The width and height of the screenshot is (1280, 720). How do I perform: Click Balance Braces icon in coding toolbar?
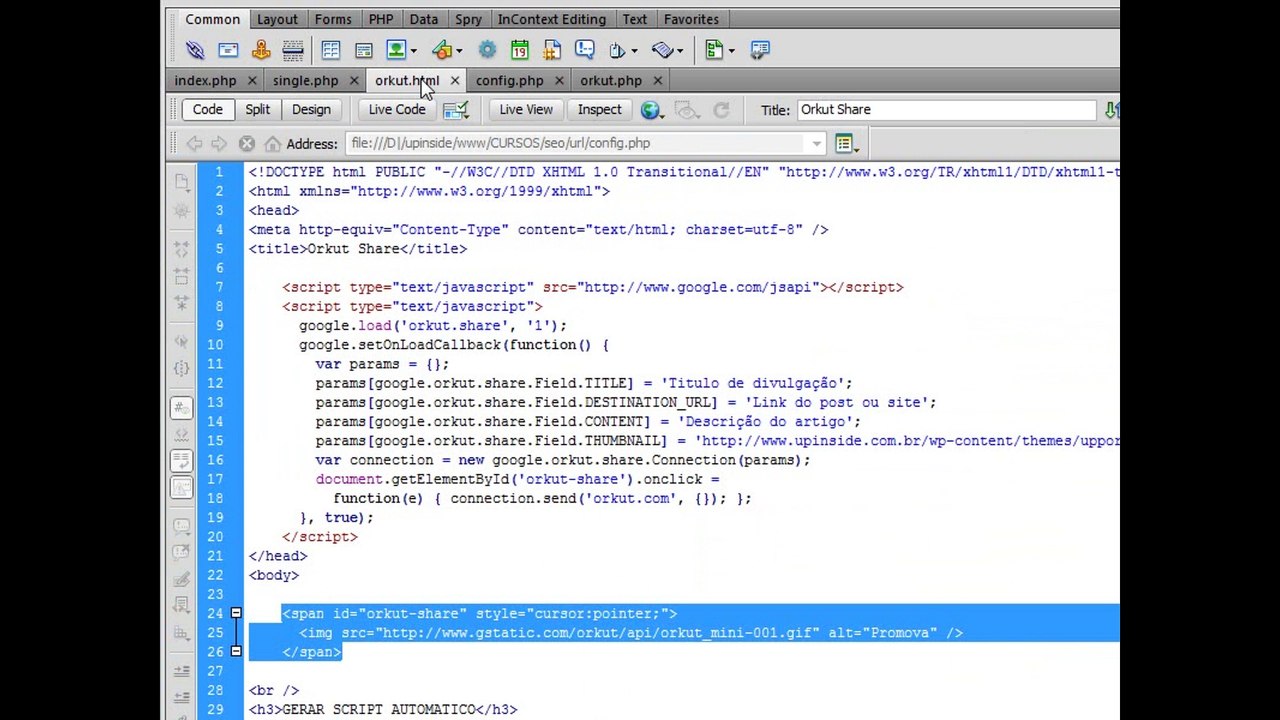pyautogui.click(x=181, y=368)
